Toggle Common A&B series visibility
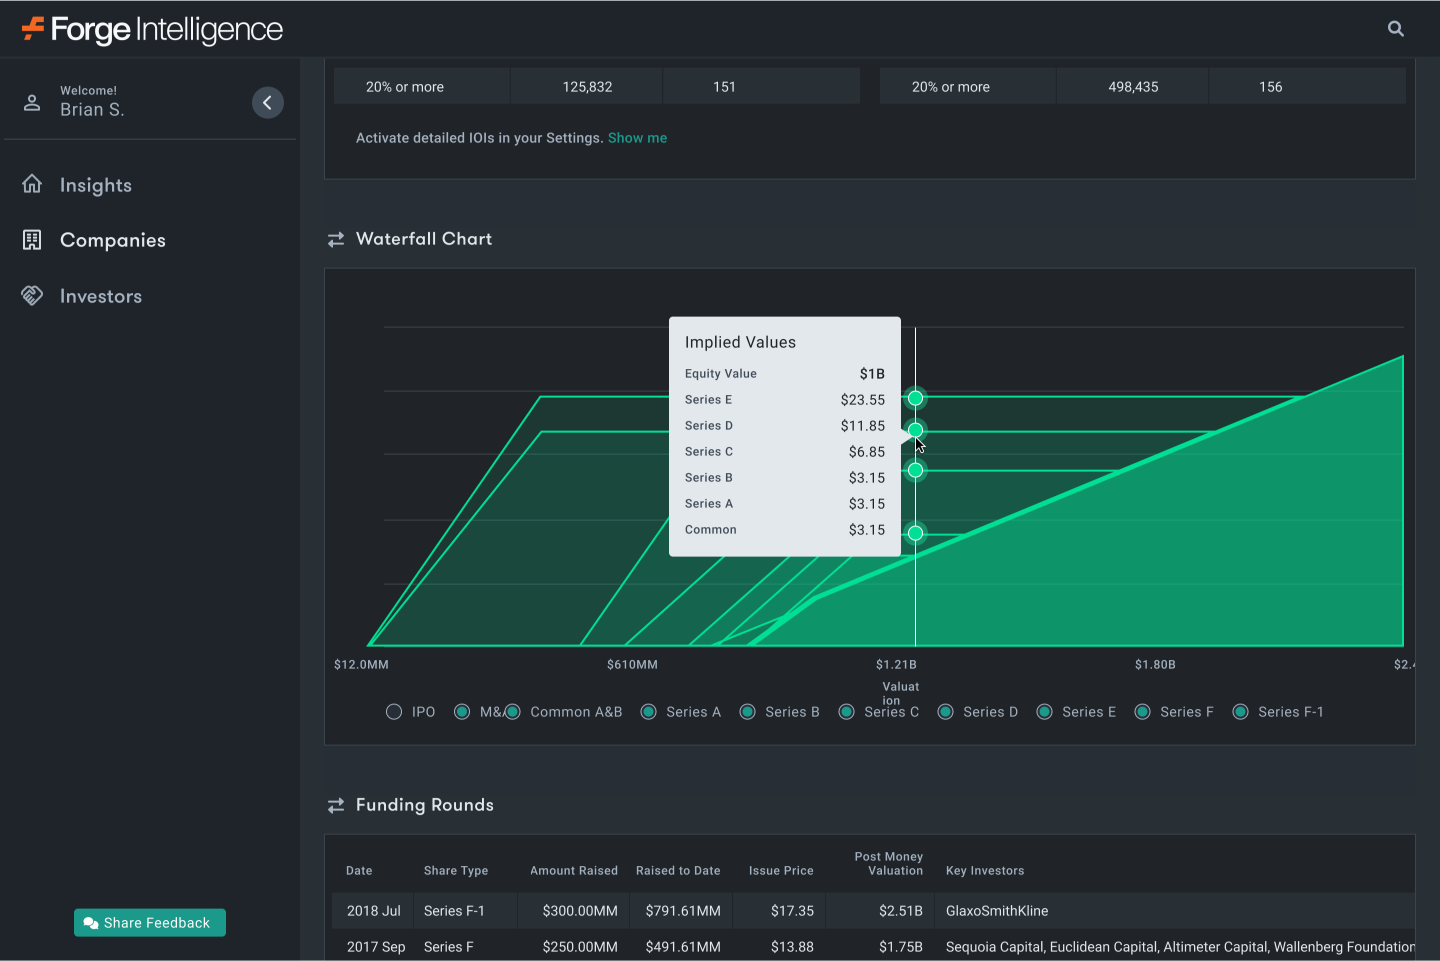This screenshot has height=961, width=1440. tap(513, 711)
